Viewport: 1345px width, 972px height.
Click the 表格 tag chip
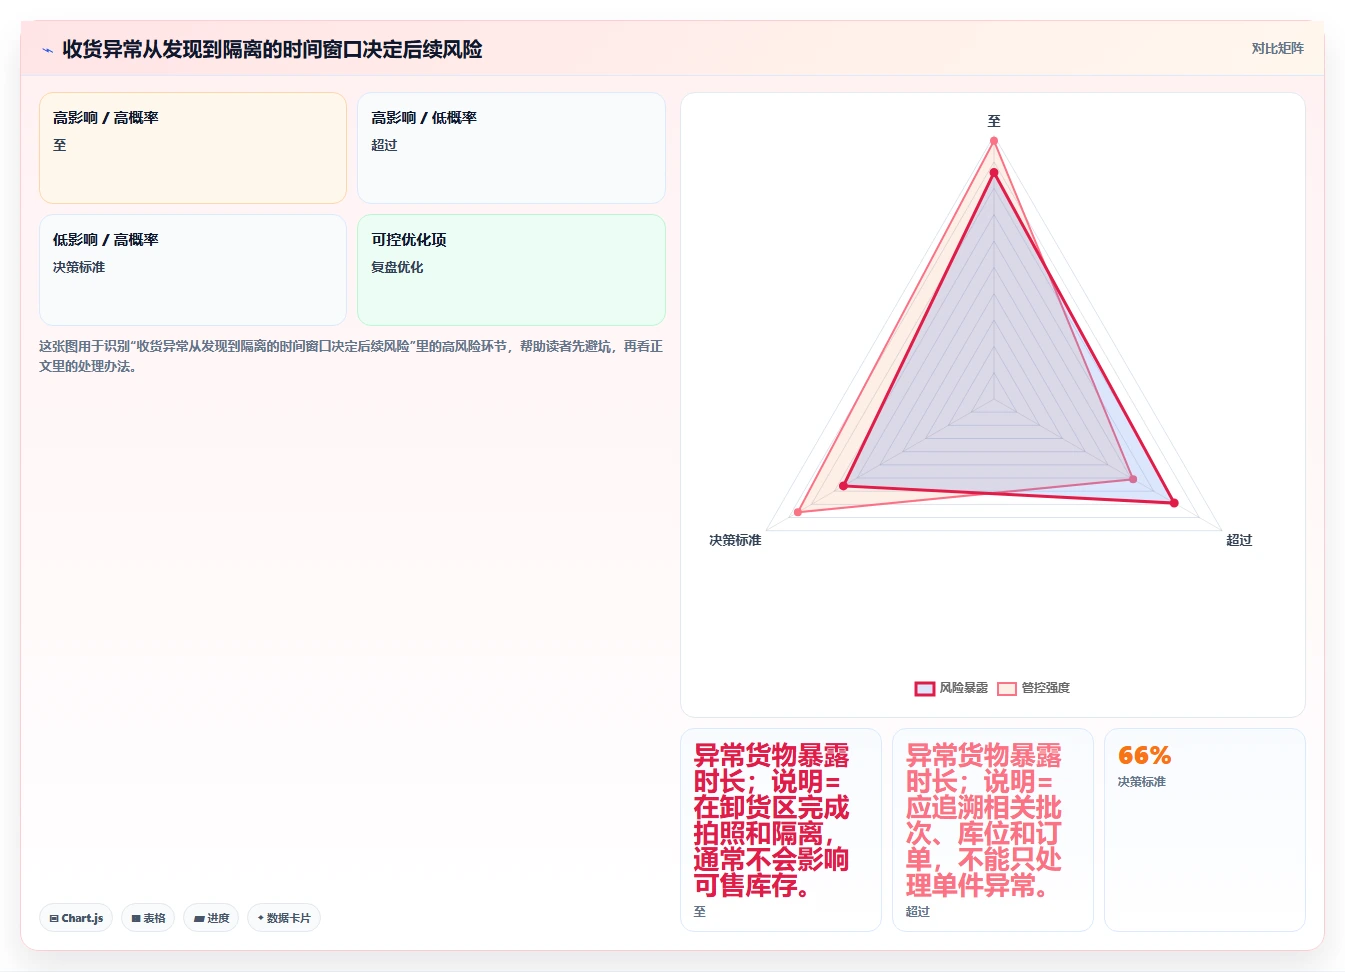(x=148, y=918)
